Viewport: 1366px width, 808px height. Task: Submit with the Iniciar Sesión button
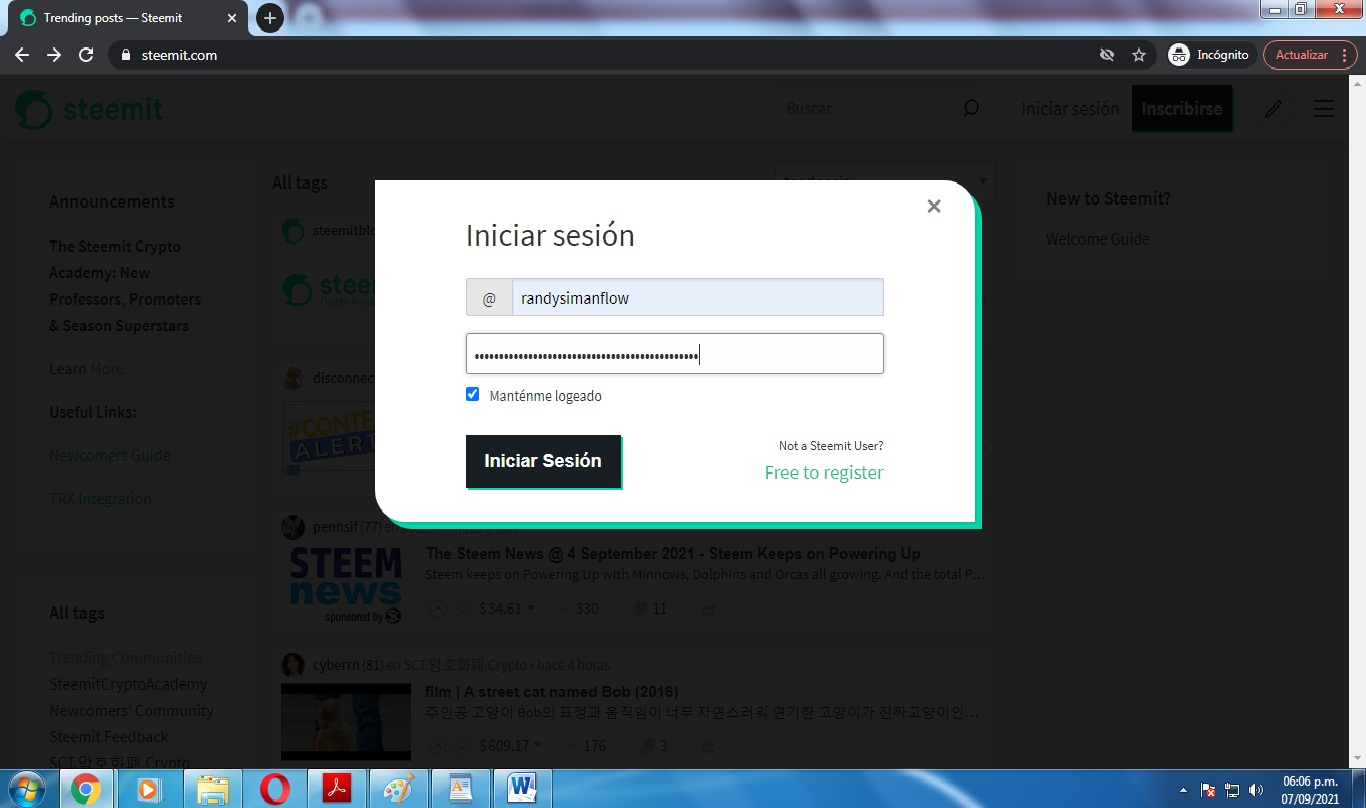pos(543,461)
